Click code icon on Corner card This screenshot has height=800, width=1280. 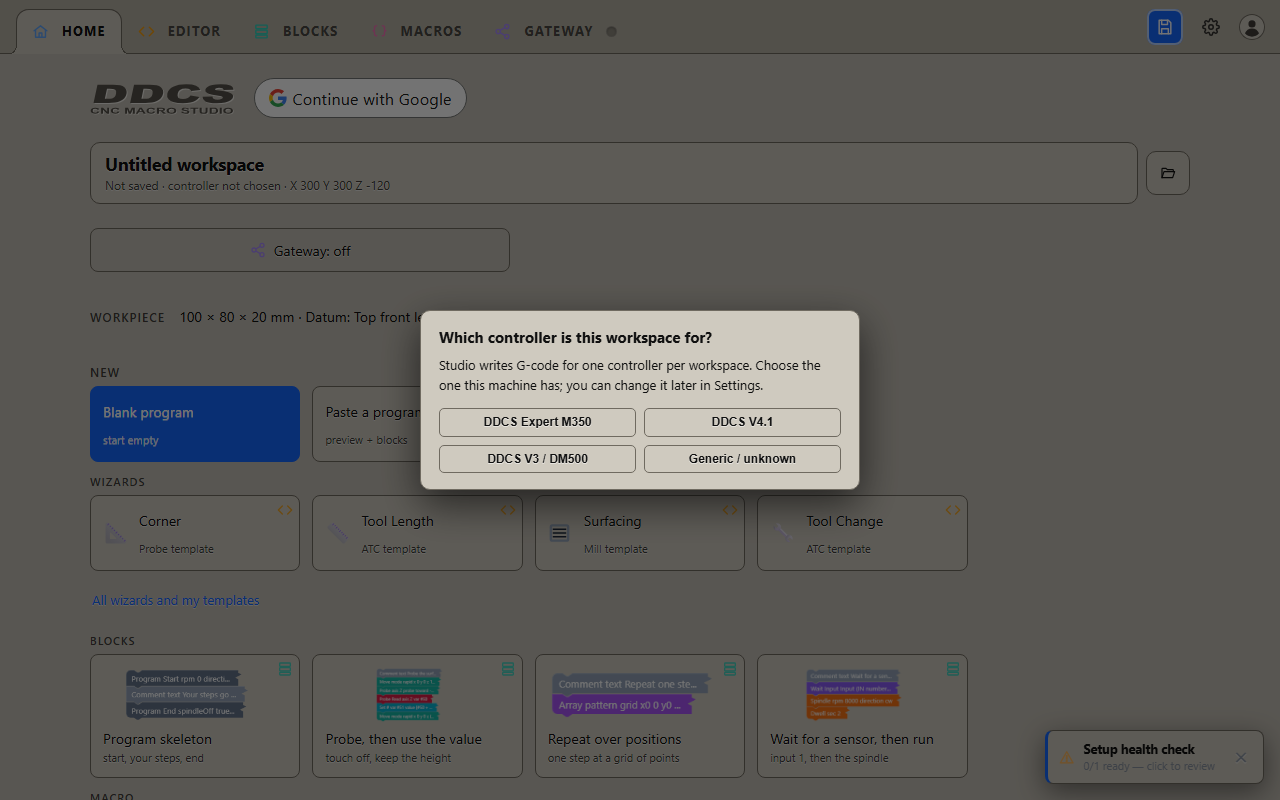tap(285, 510)
